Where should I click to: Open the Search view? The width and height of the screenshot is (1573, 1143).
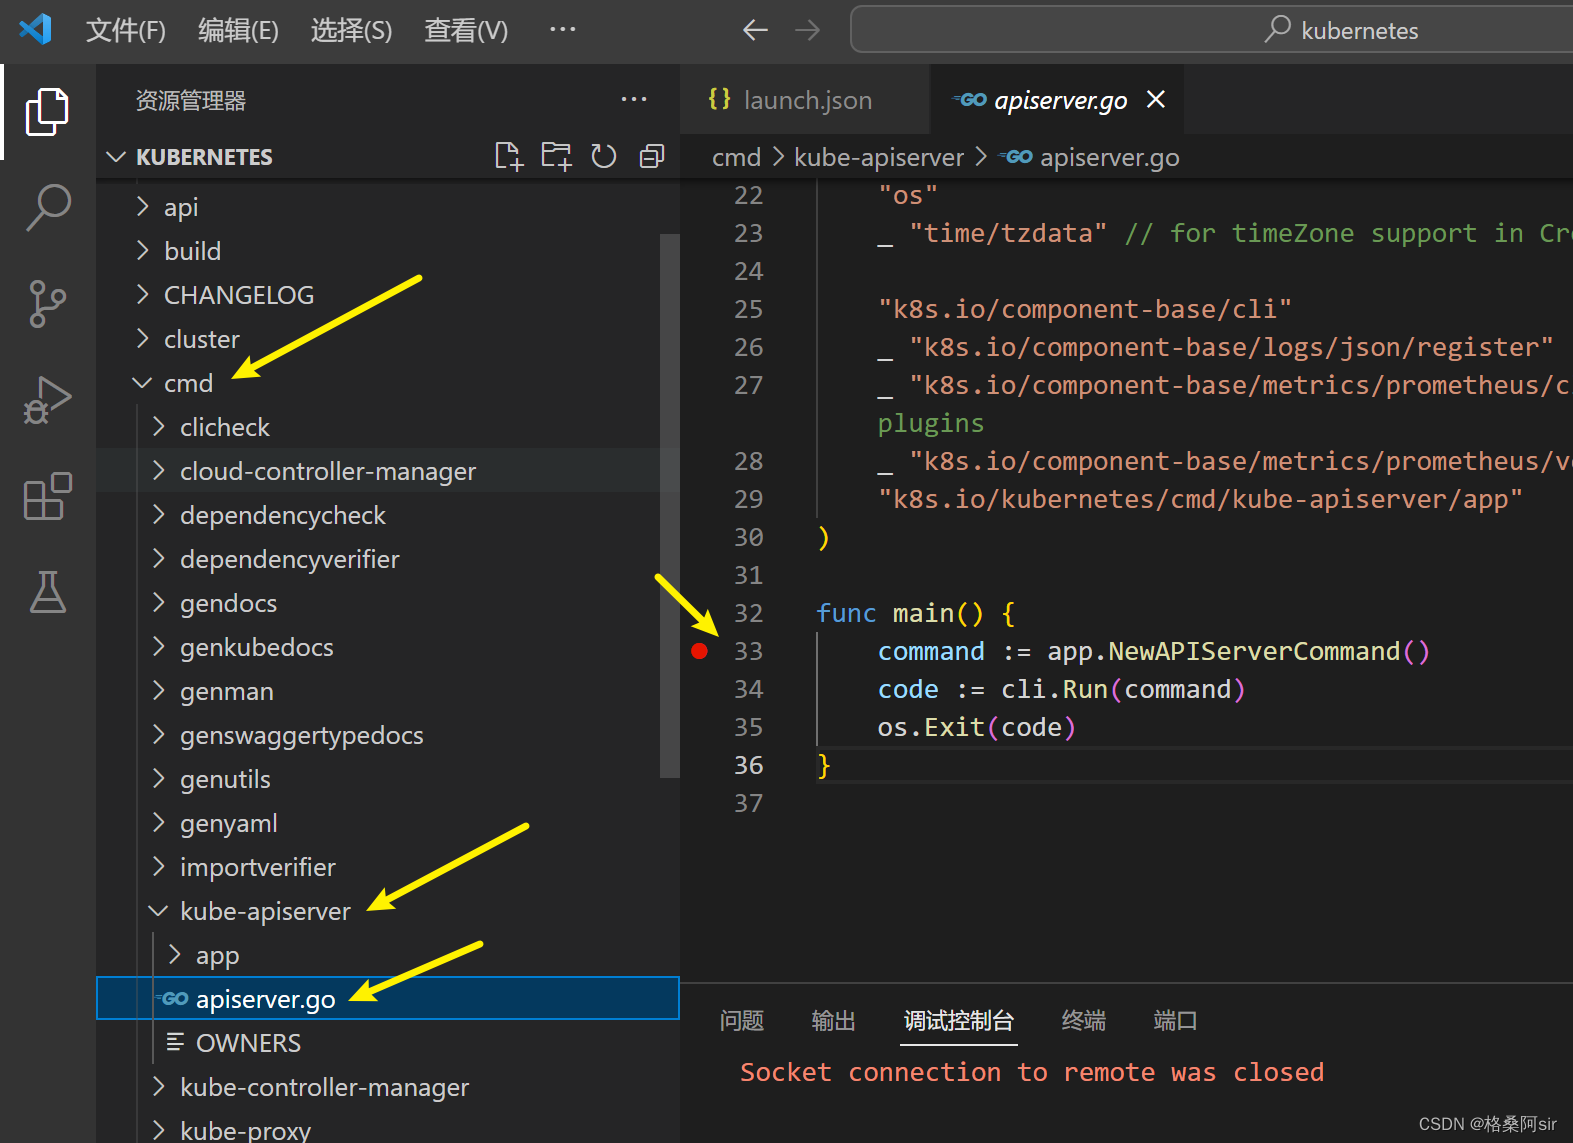coord(47,207)
